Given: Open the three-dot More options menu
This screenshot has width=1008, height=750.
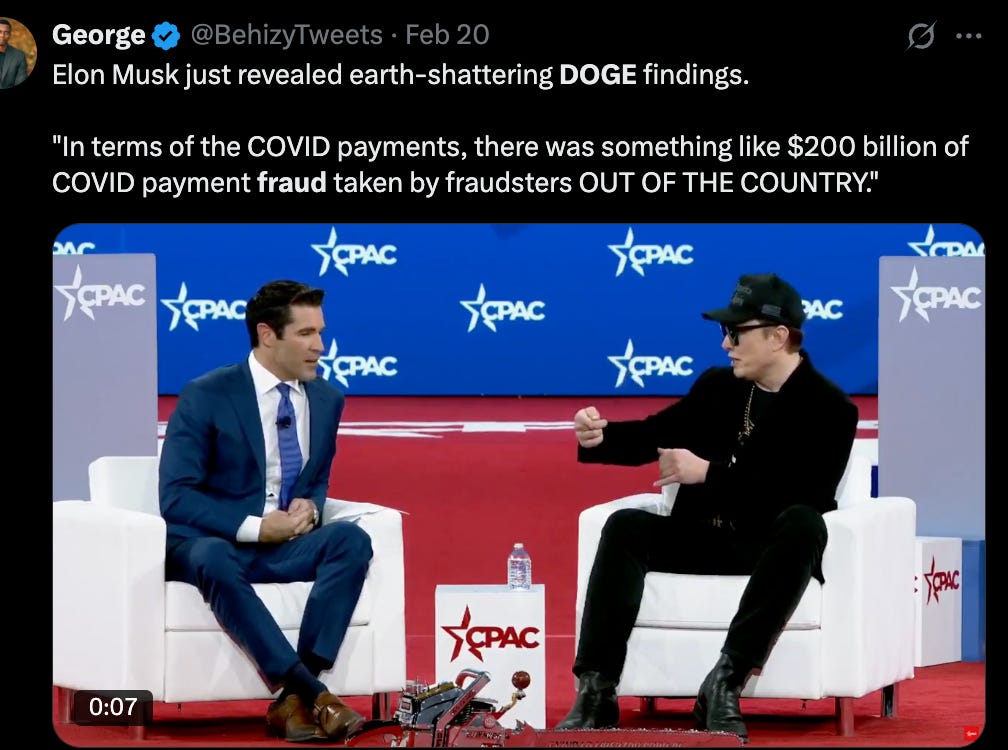Looking at the screenshot, I should (x=969, y=36).
